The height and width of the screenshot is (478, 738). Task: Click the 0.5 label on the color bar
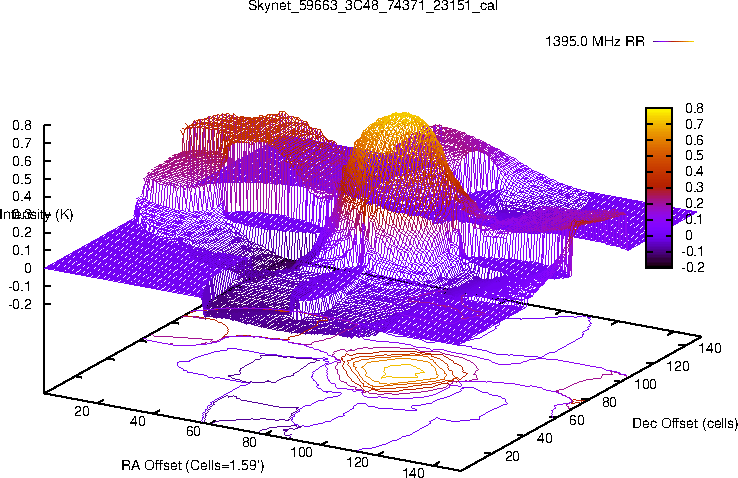tap(694, 156)
